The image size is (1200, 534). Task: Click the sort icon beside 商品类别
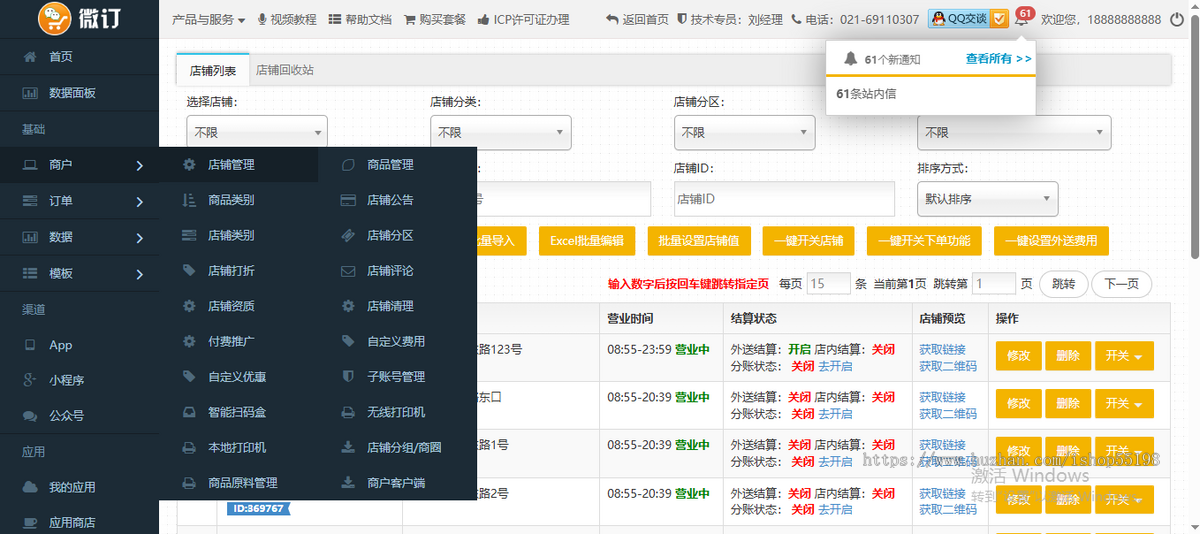(189, 200)
